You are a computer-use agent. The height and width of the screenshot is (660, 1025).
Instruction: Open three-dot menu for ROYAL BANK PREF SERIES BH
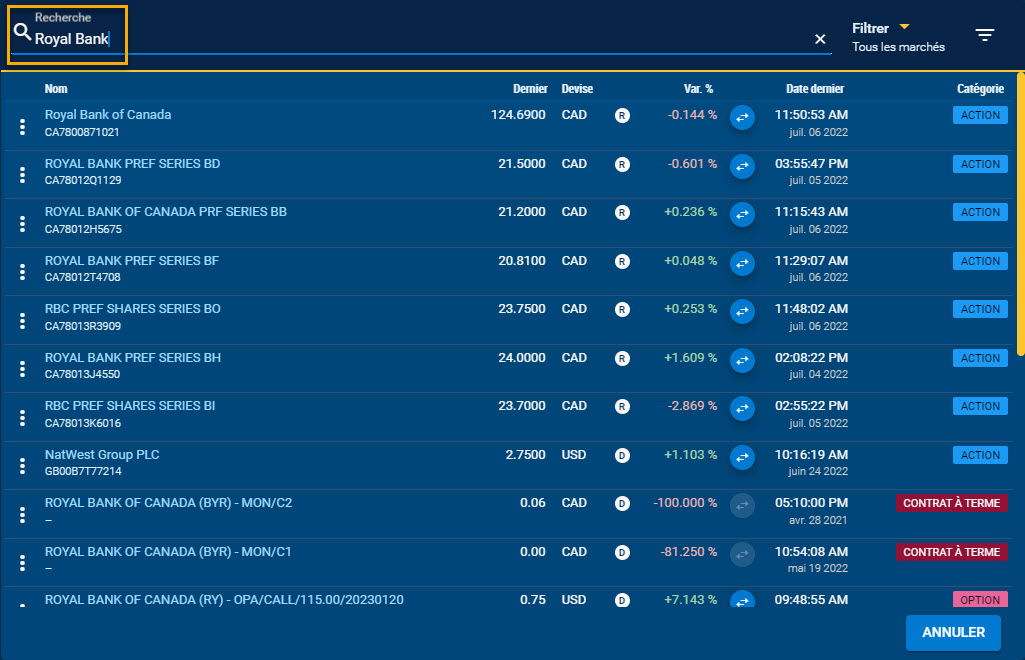point(22,370)
